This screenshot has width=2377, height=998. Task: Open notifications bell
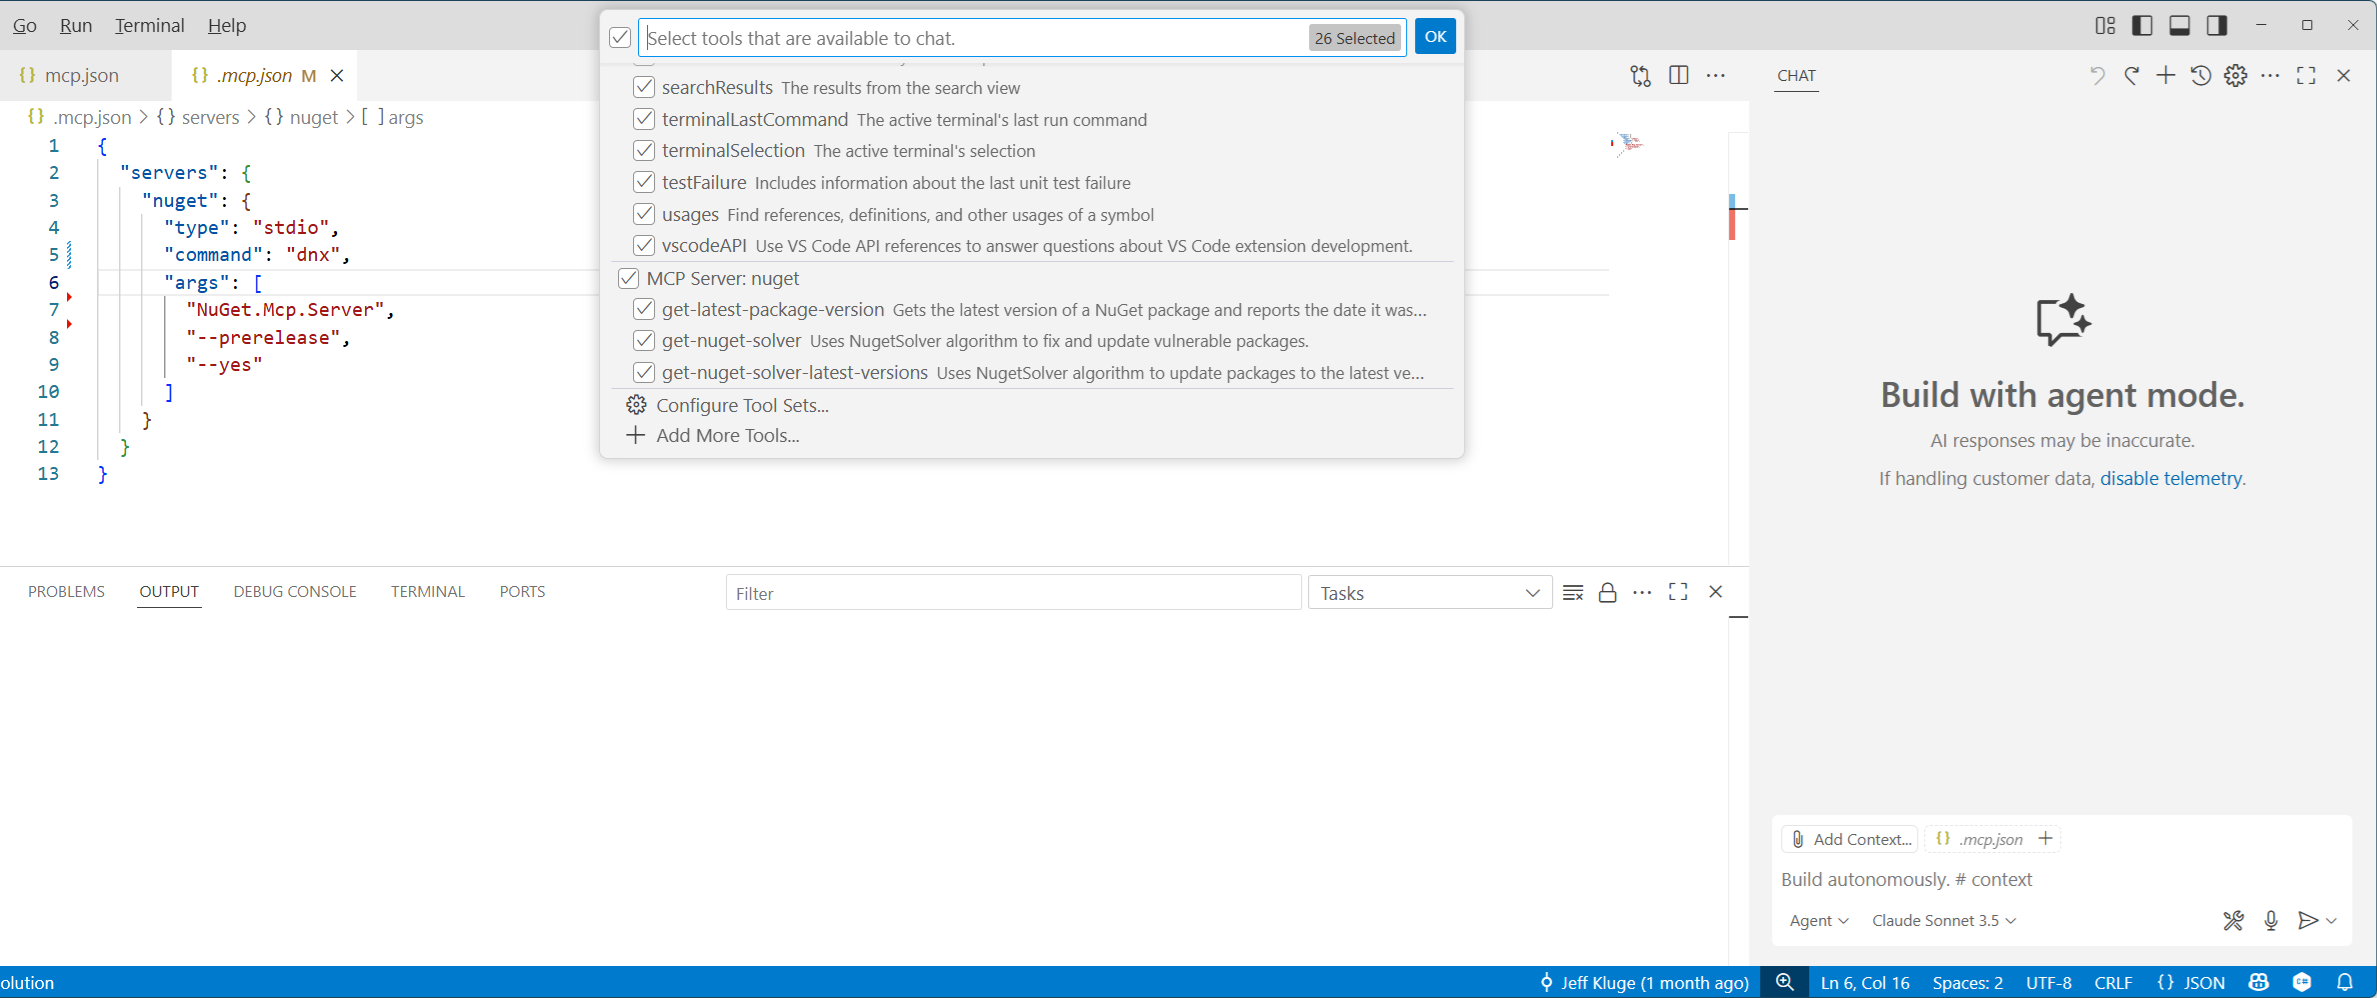[x=2345, y=982]
